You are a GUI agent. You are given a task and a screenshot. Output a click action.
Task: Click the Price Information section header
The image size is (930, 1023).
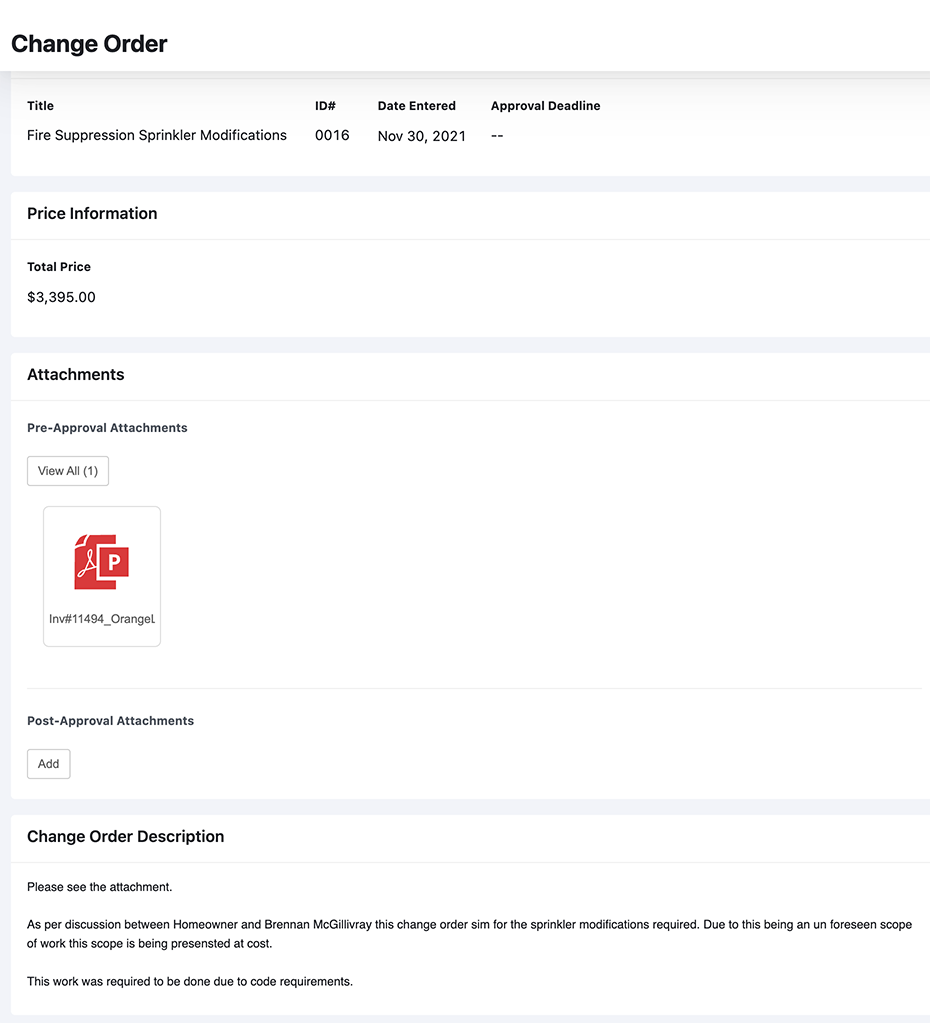click(x=92, y=213)
